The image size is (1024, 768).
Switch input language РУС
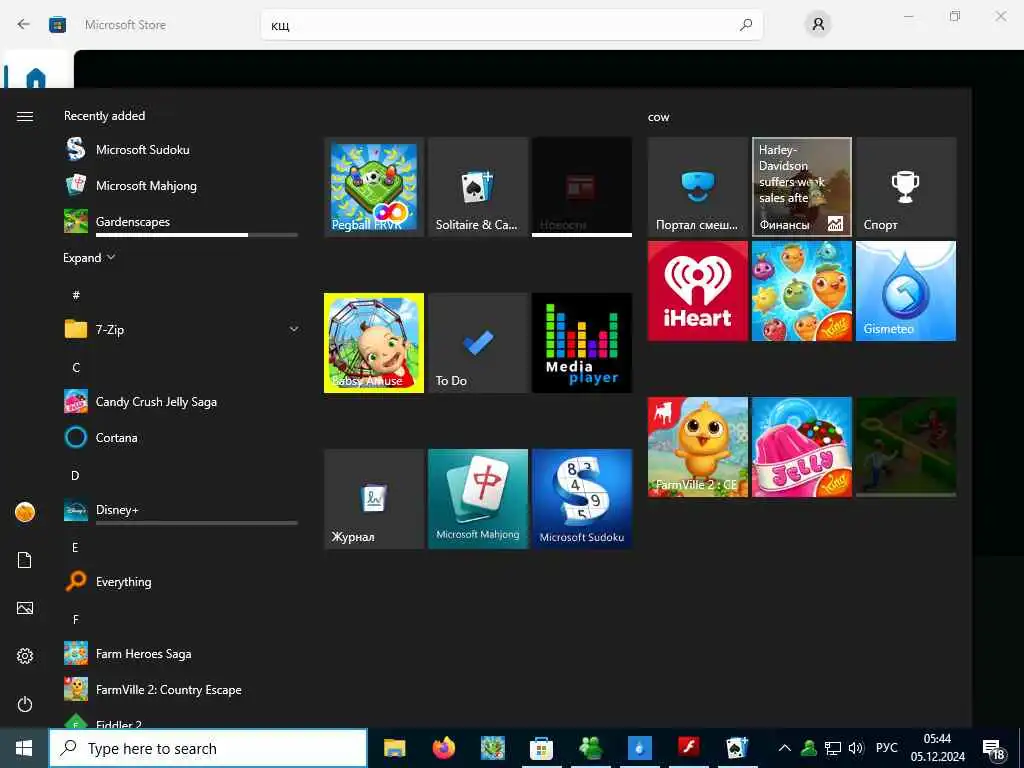tap(886, 748)
